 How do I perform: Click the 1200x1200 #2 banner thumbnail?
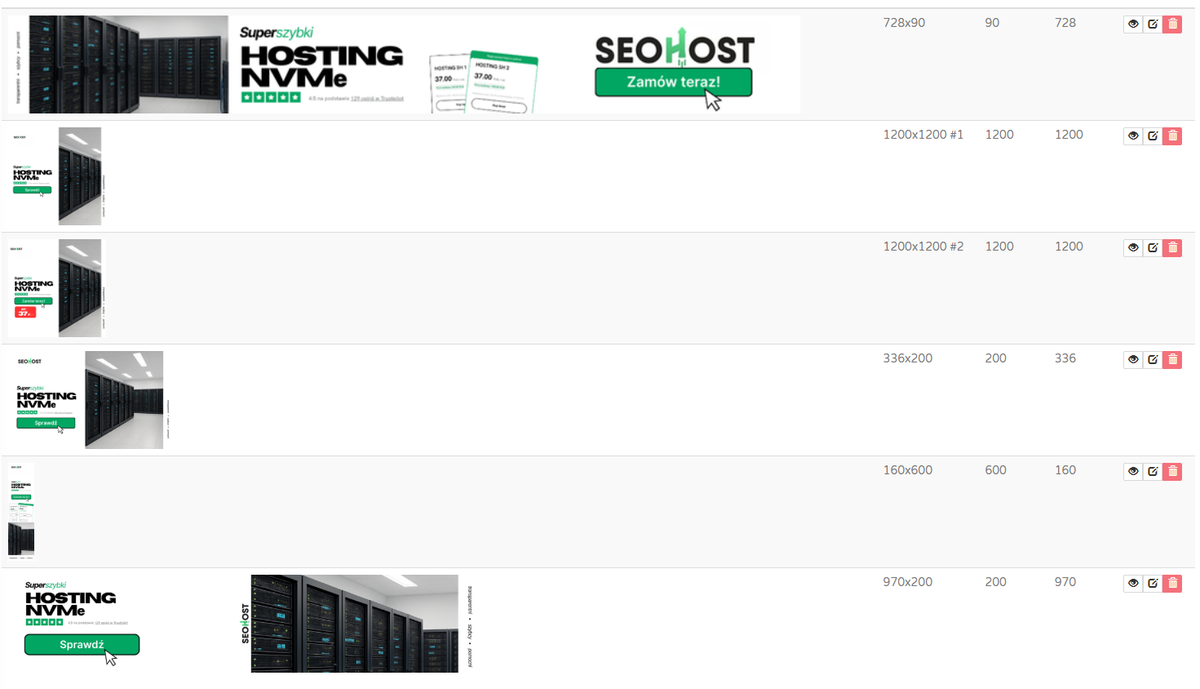coord(55,287)
